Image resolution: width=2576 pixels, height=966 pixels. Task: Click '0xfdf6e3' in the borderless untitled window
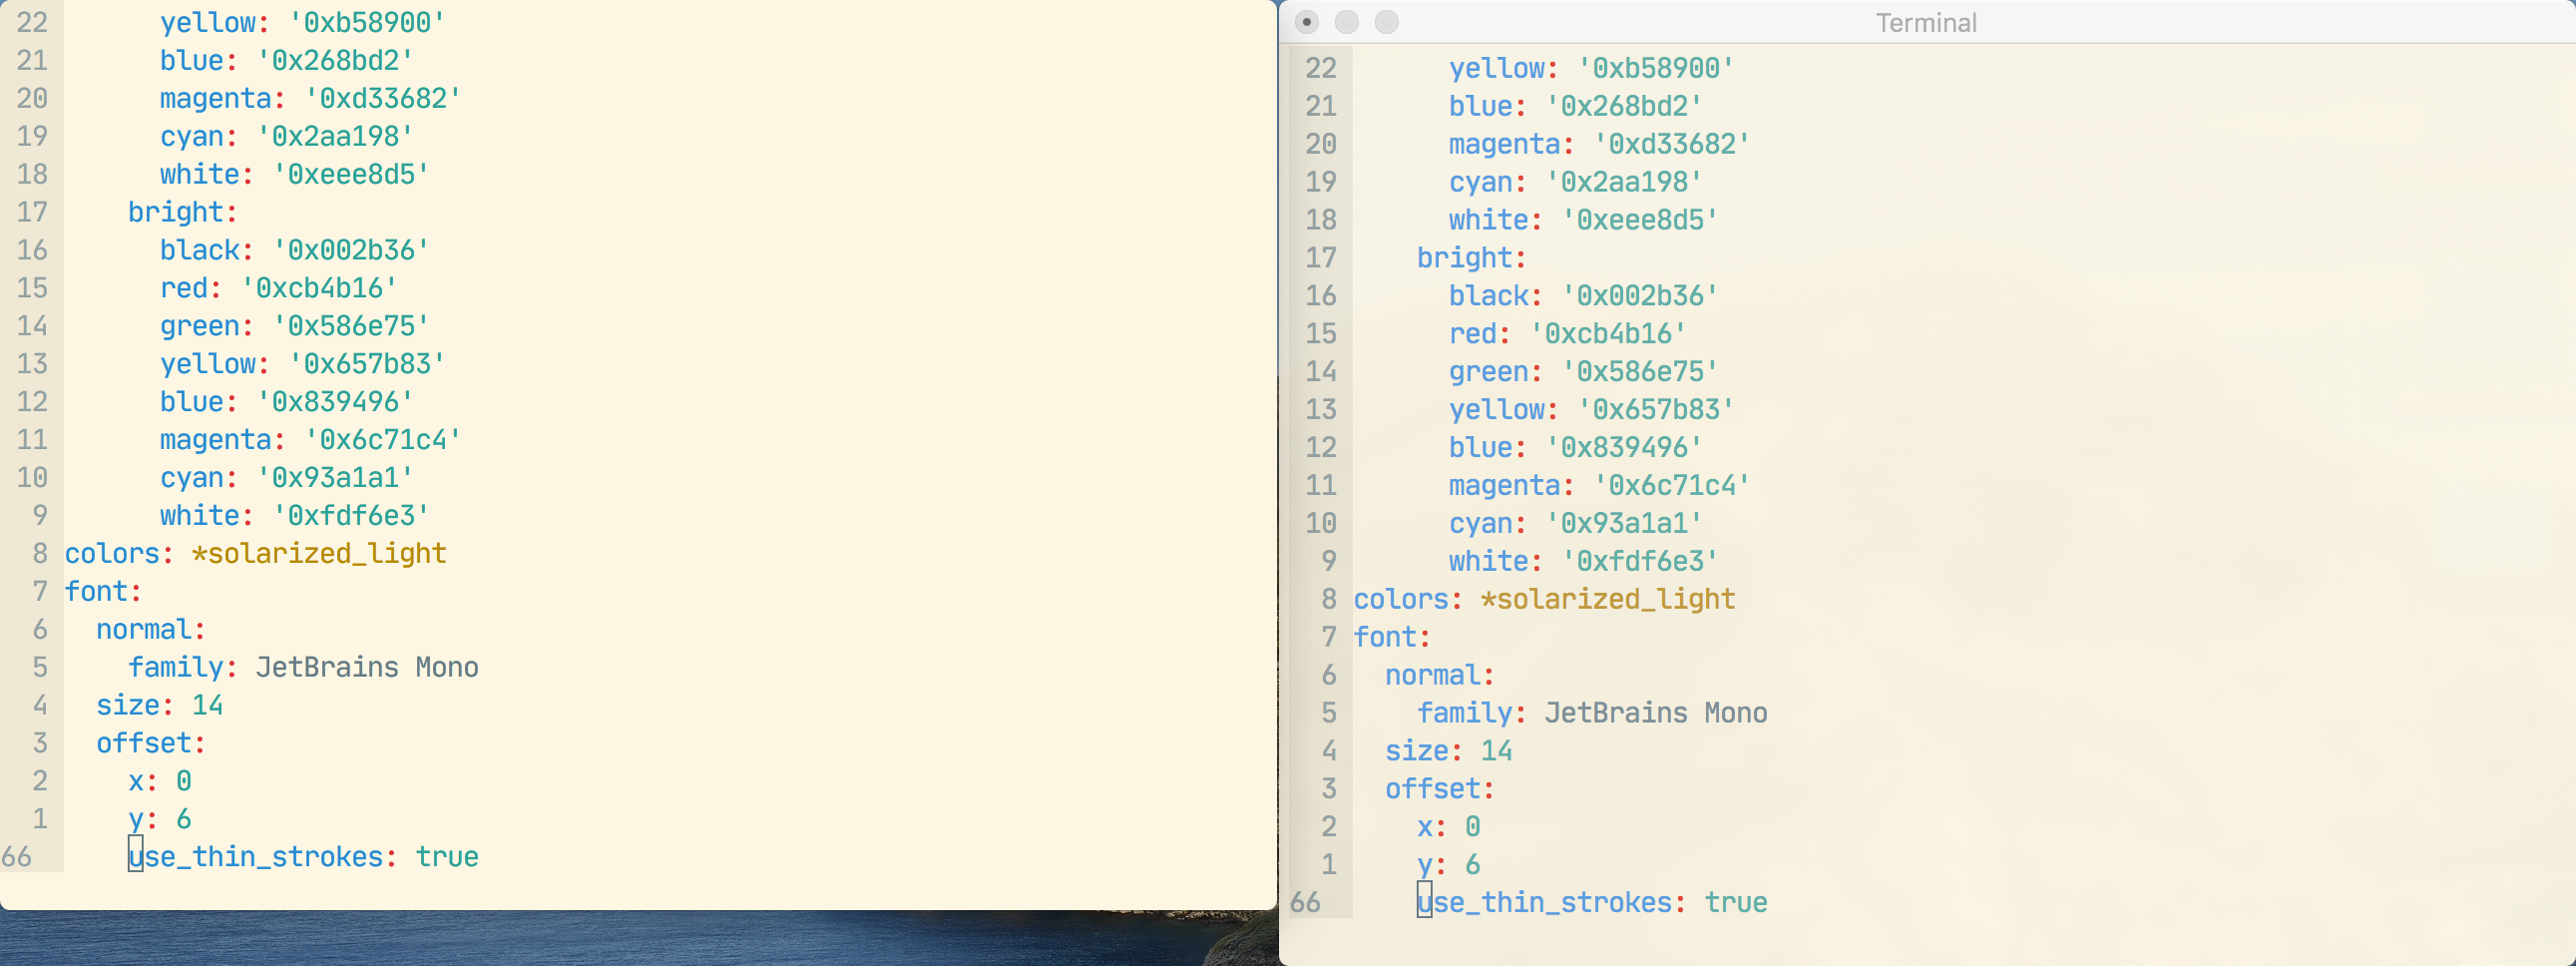351,516
